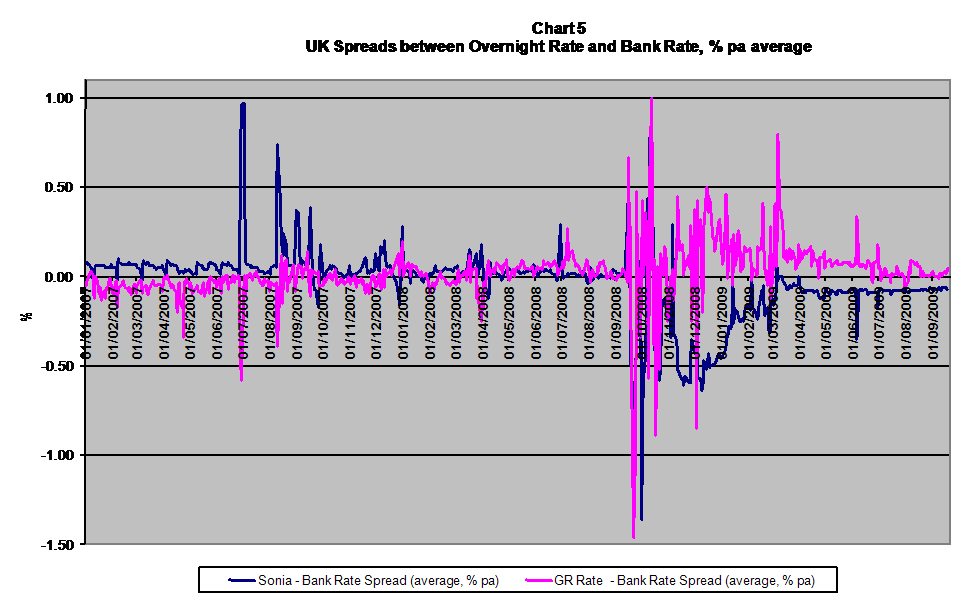
Task: Click the magenta downward dip near 01/07/2007
Action: [242, 378]
